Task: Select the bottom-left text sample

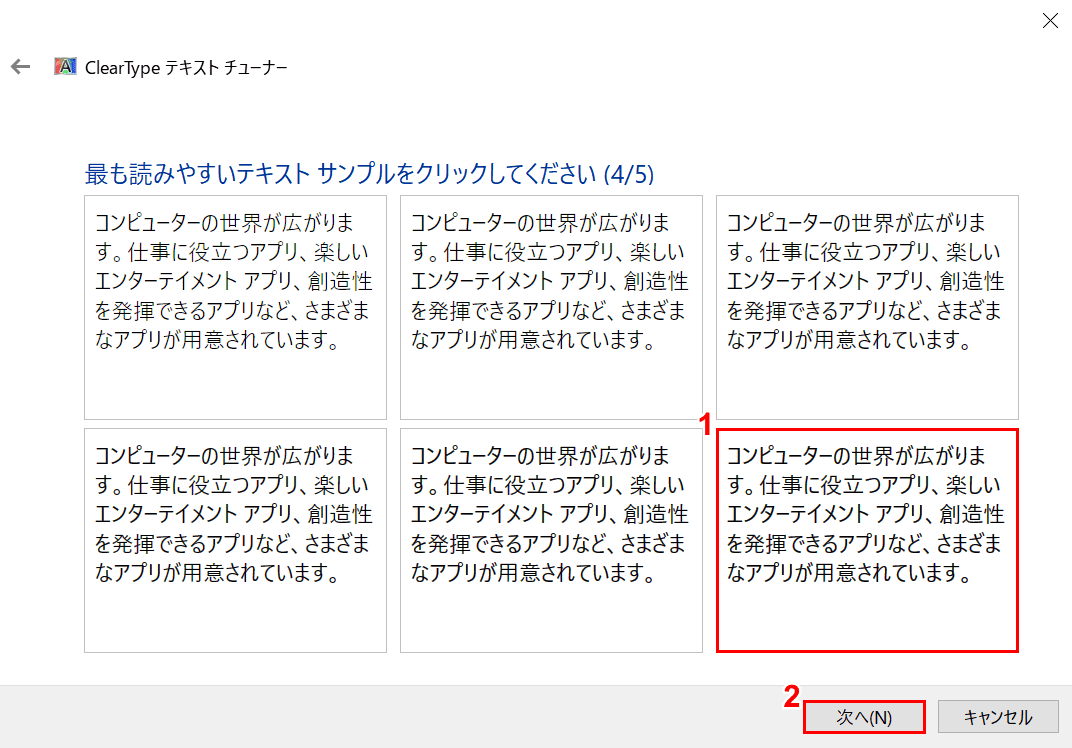Action: coord(235,540)
